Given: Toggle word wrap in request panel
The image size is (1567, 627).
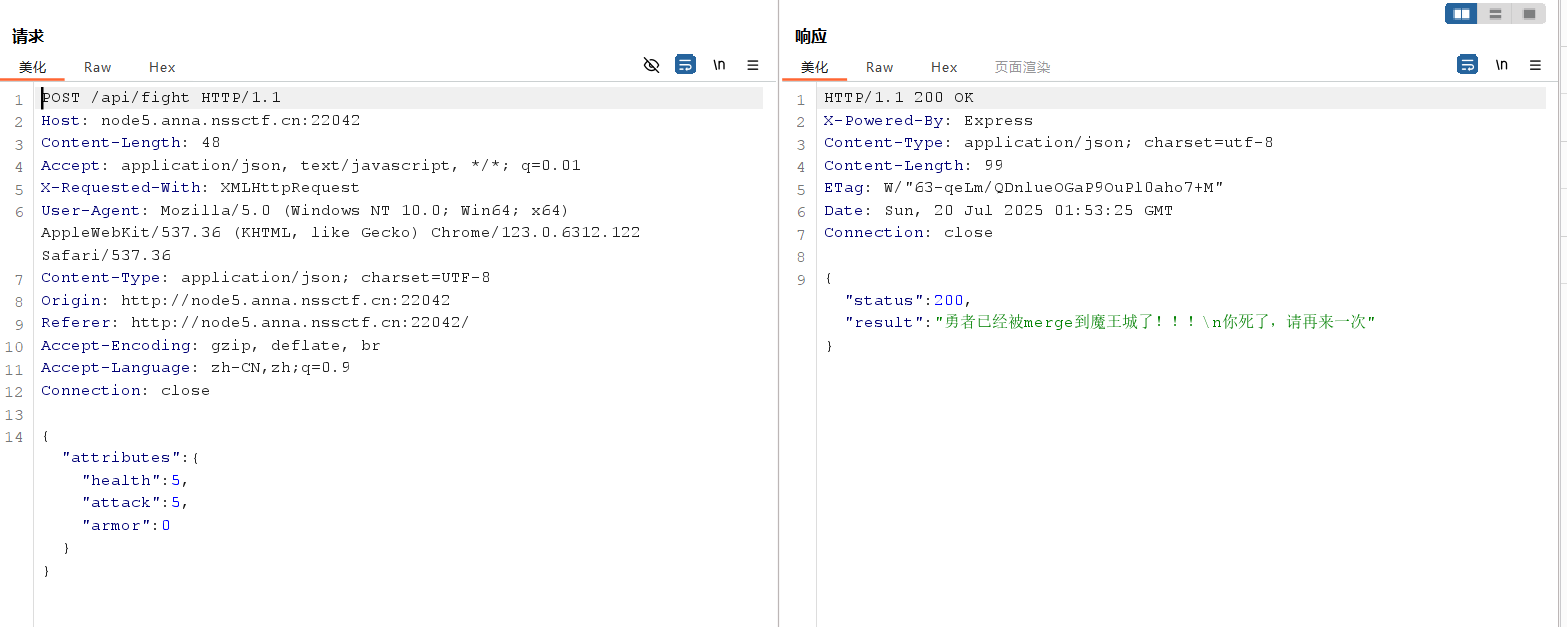Looking at the screenshot, I should point(685,65).
